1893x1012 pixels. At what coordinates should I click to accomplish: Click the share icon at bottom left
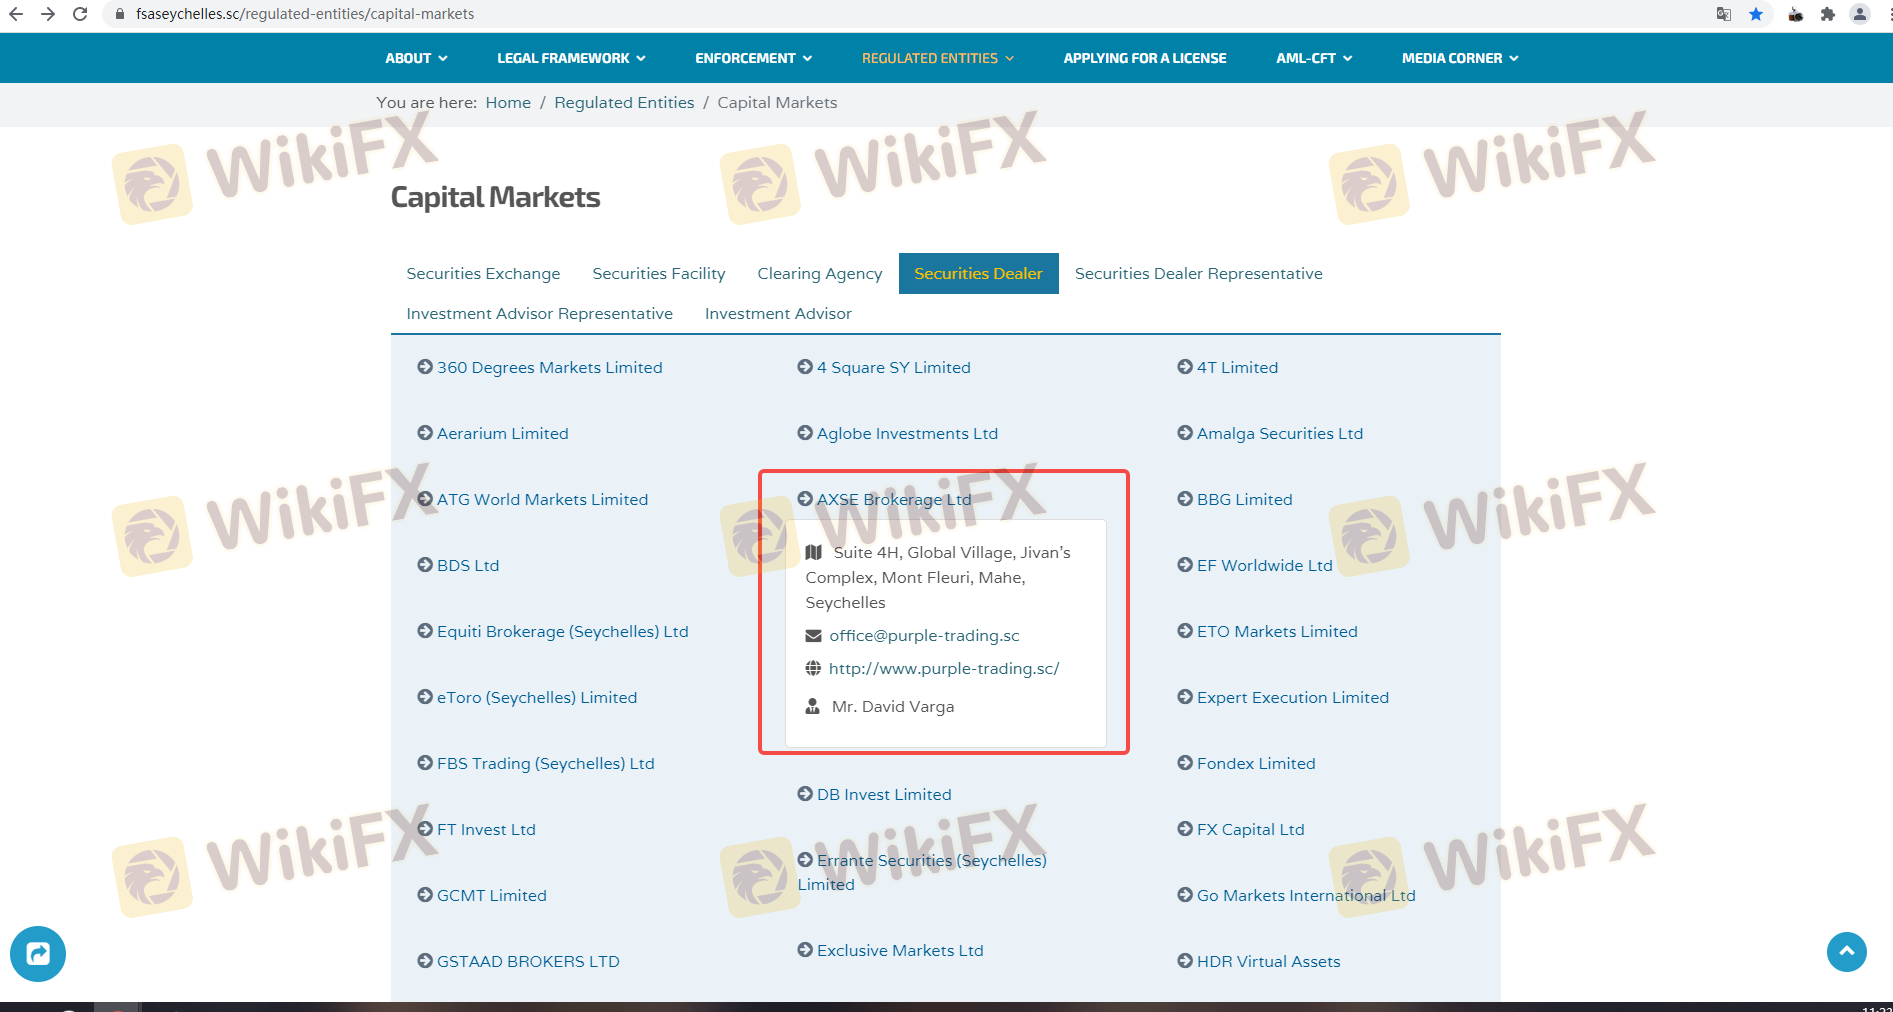[38, 953]
